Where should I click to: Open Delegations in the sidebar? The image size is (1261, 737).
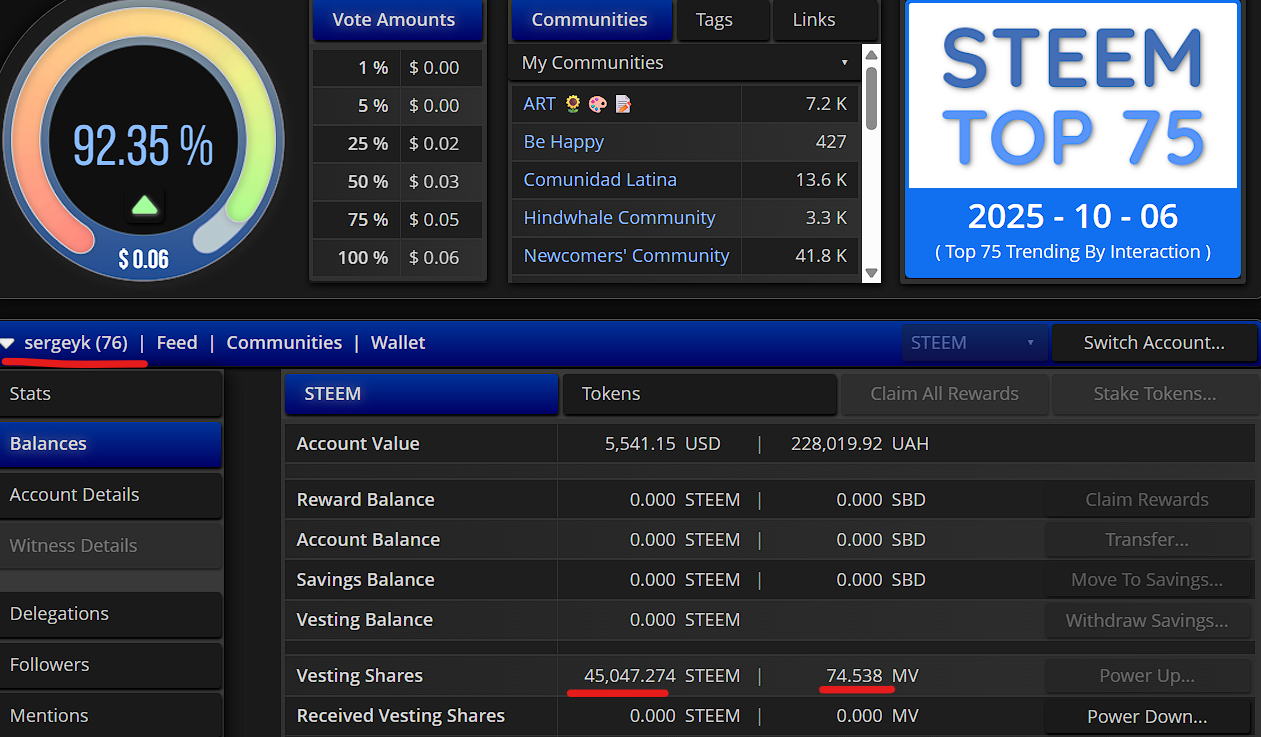[111, 614]
